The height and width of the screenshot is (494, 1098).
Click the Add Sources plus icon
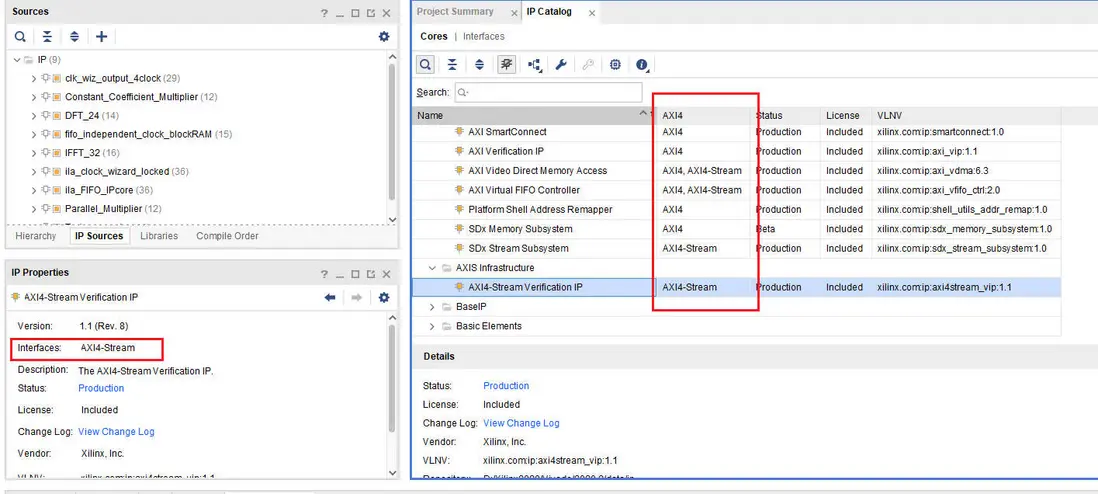point(101,37)
